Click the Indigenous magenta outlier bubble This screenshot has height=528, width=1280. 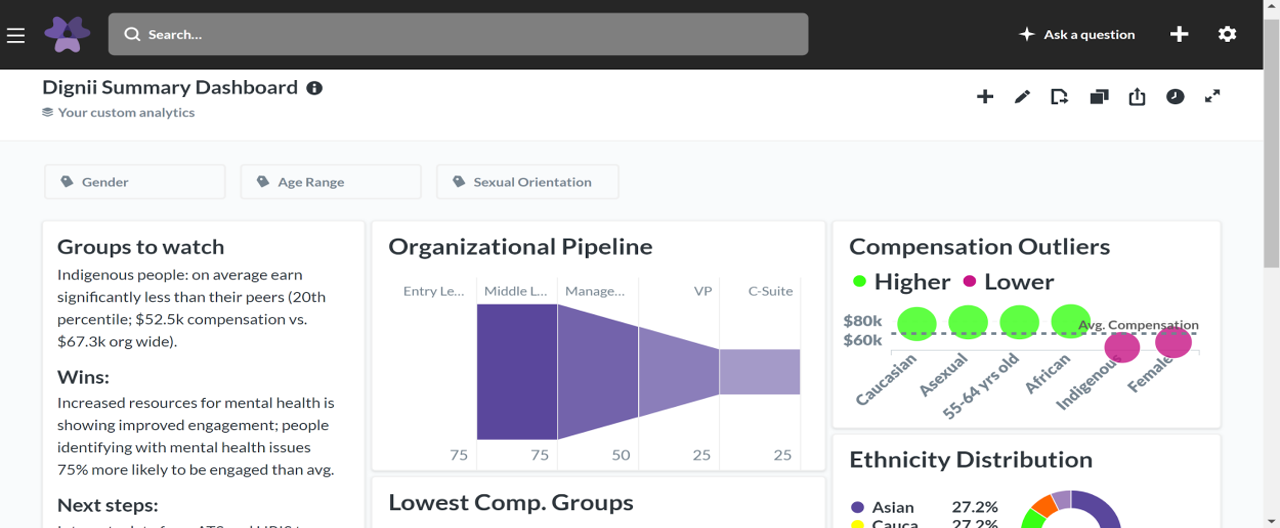[1122, 347]
